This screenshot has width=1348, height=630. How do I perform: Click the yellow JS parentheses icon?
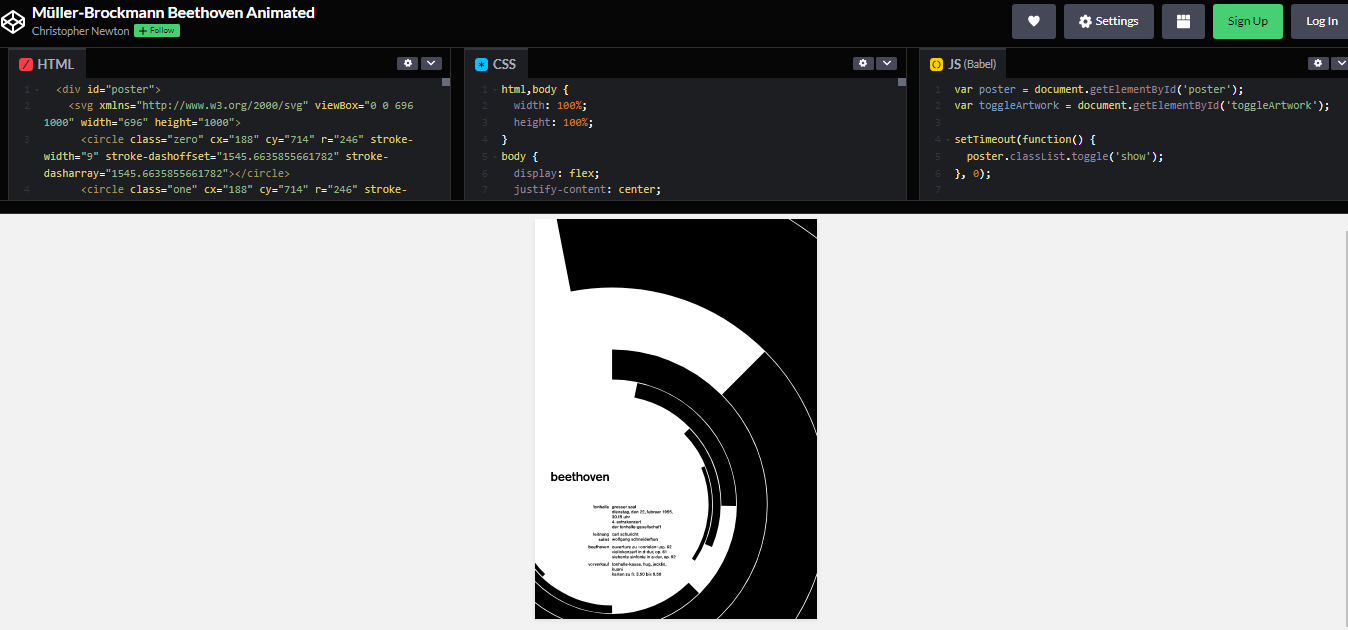coord(936,64)
